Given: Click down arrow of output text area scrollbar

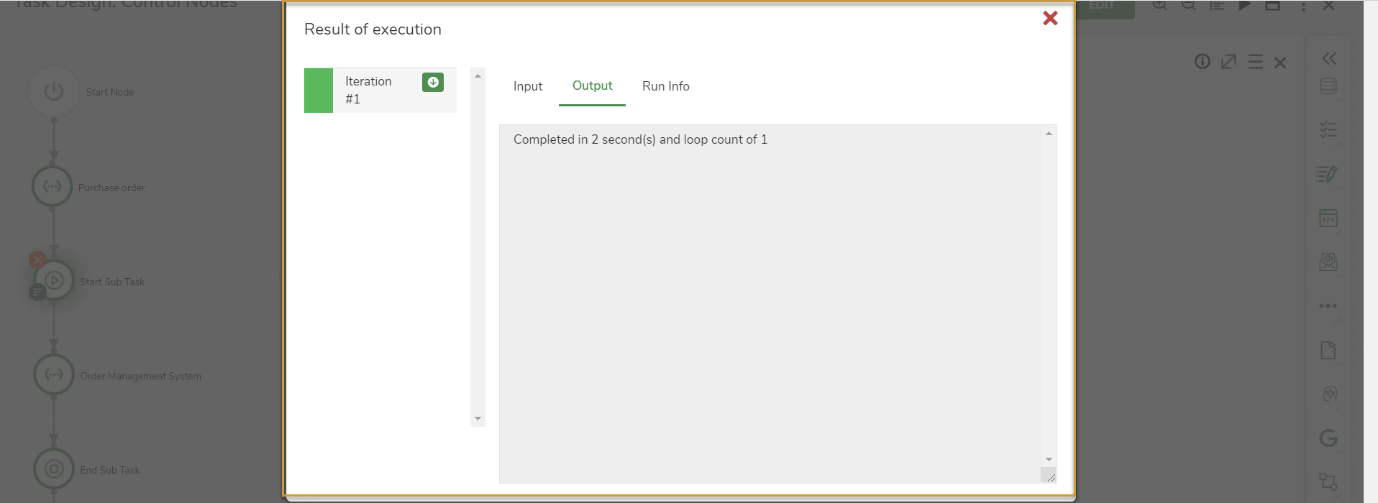Looking at the screenshot, I should click(x=1048, y=459).
